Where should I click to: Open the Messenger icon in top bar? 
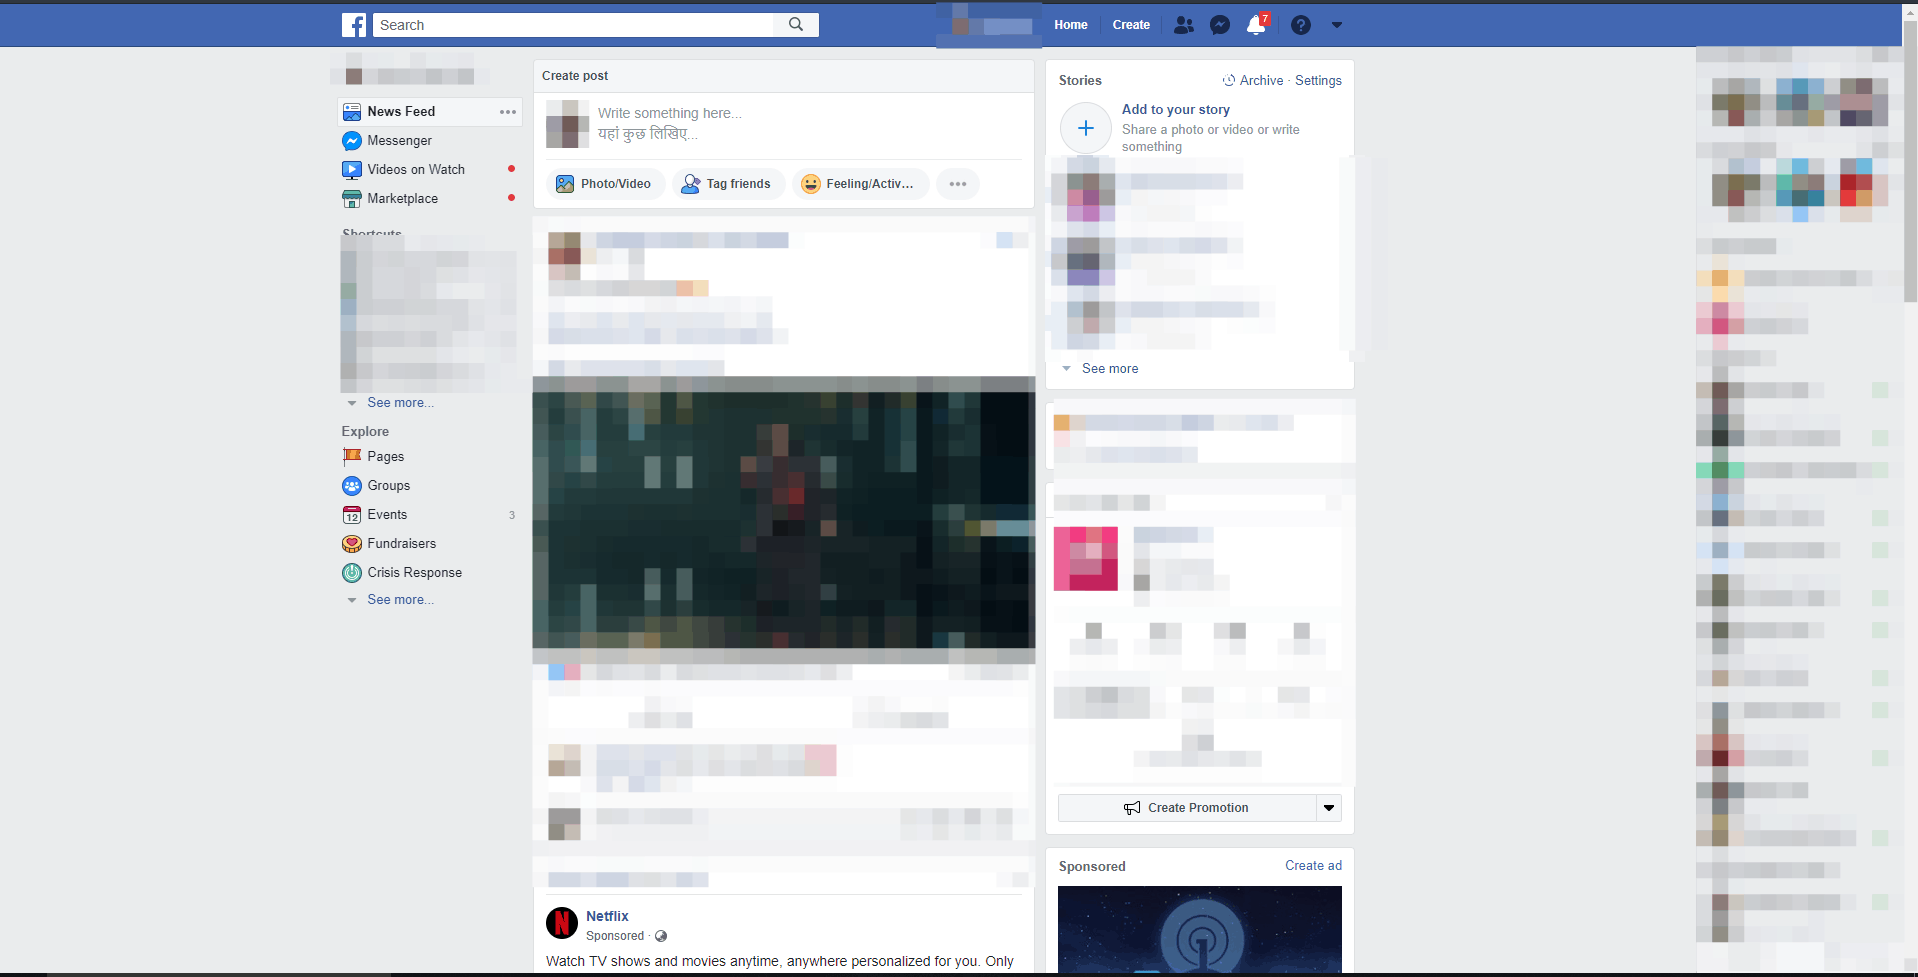tap(1220, 25)
